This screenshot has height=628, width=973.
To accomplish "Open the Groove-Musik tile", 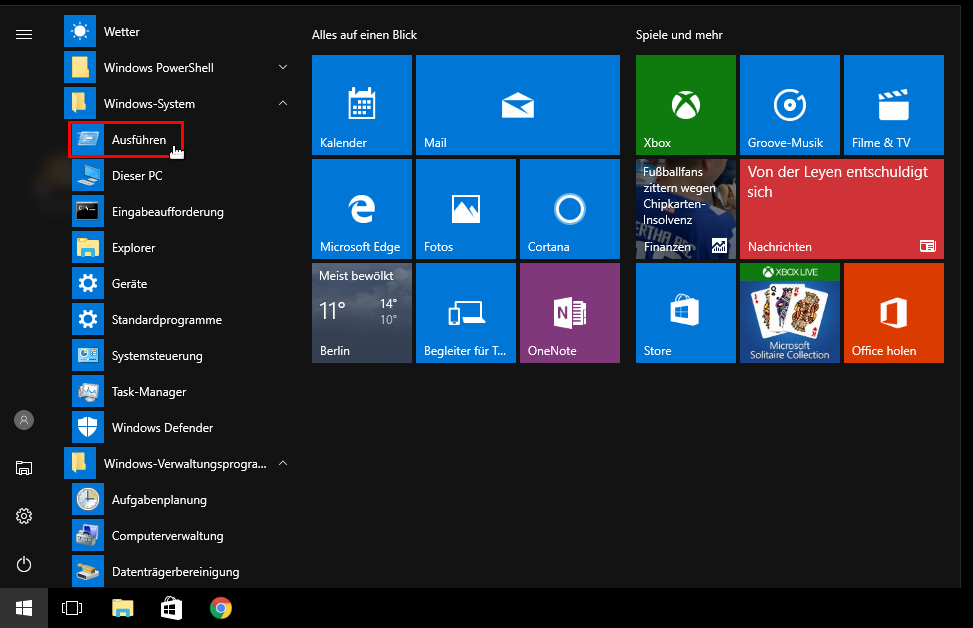I will click(x=790, y=105).
